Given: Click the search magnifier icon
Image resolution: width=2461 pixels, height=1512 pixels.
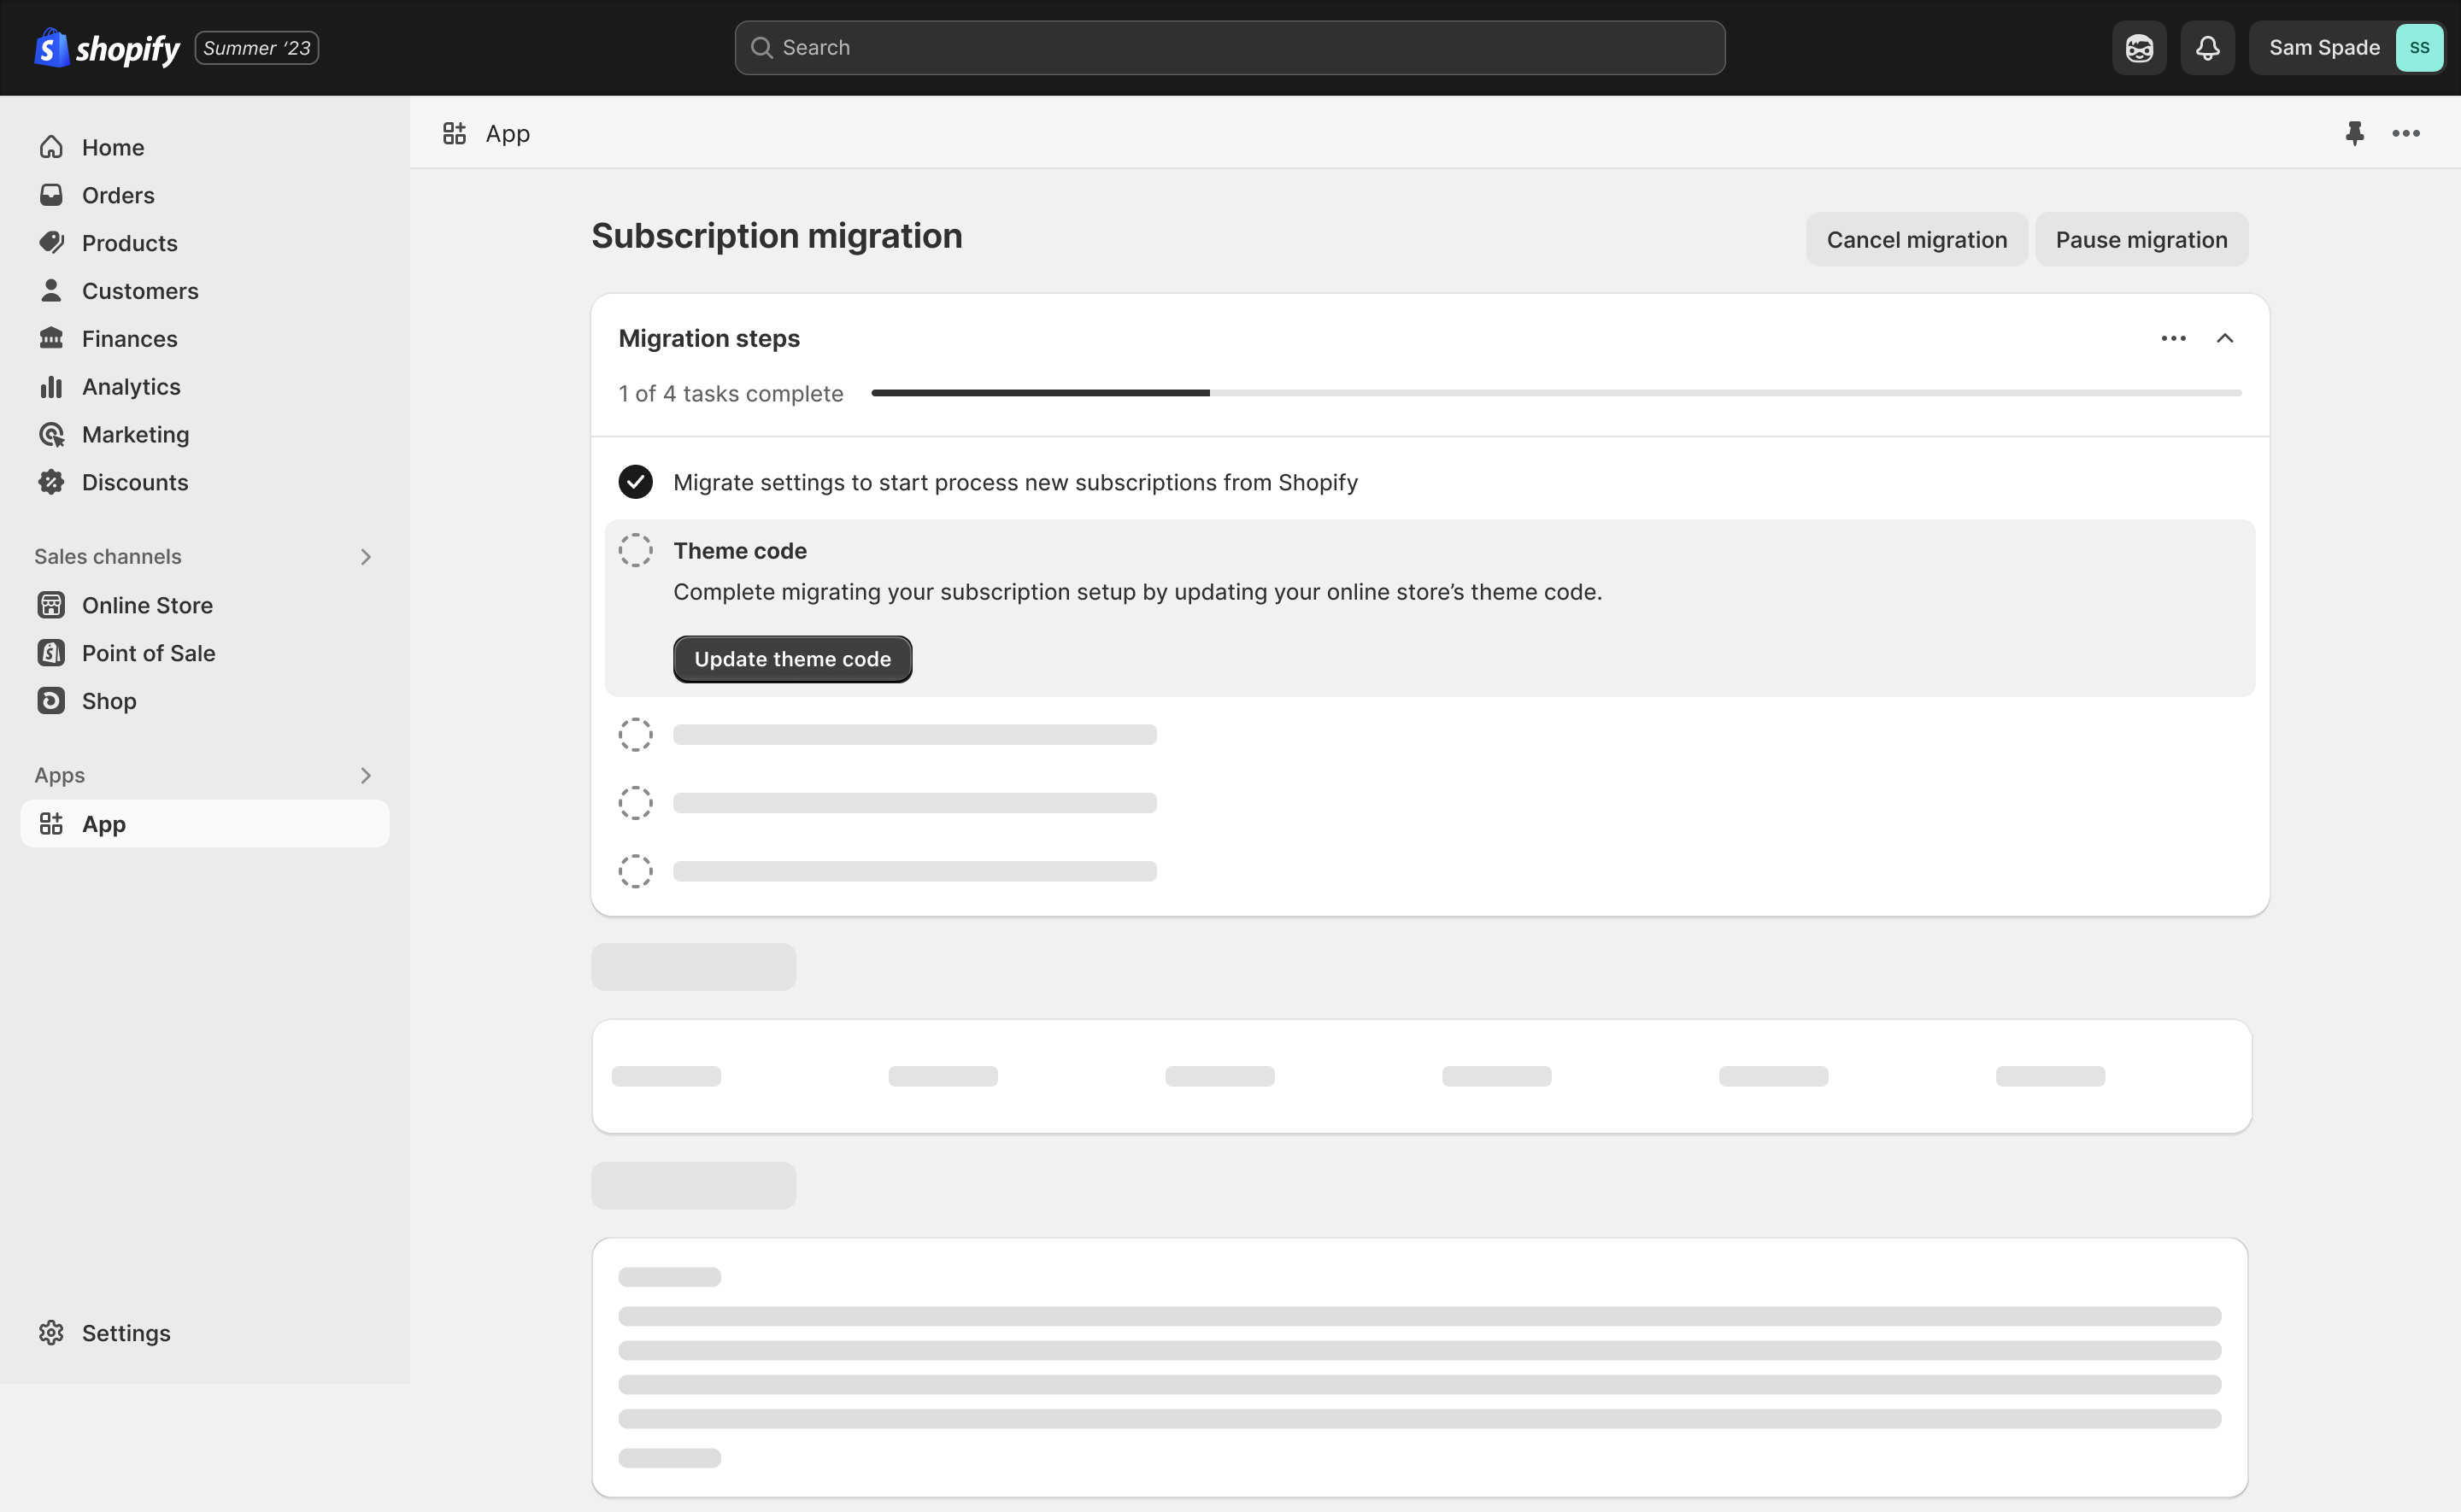Looking at the screenshot, I should pos(761,48).
